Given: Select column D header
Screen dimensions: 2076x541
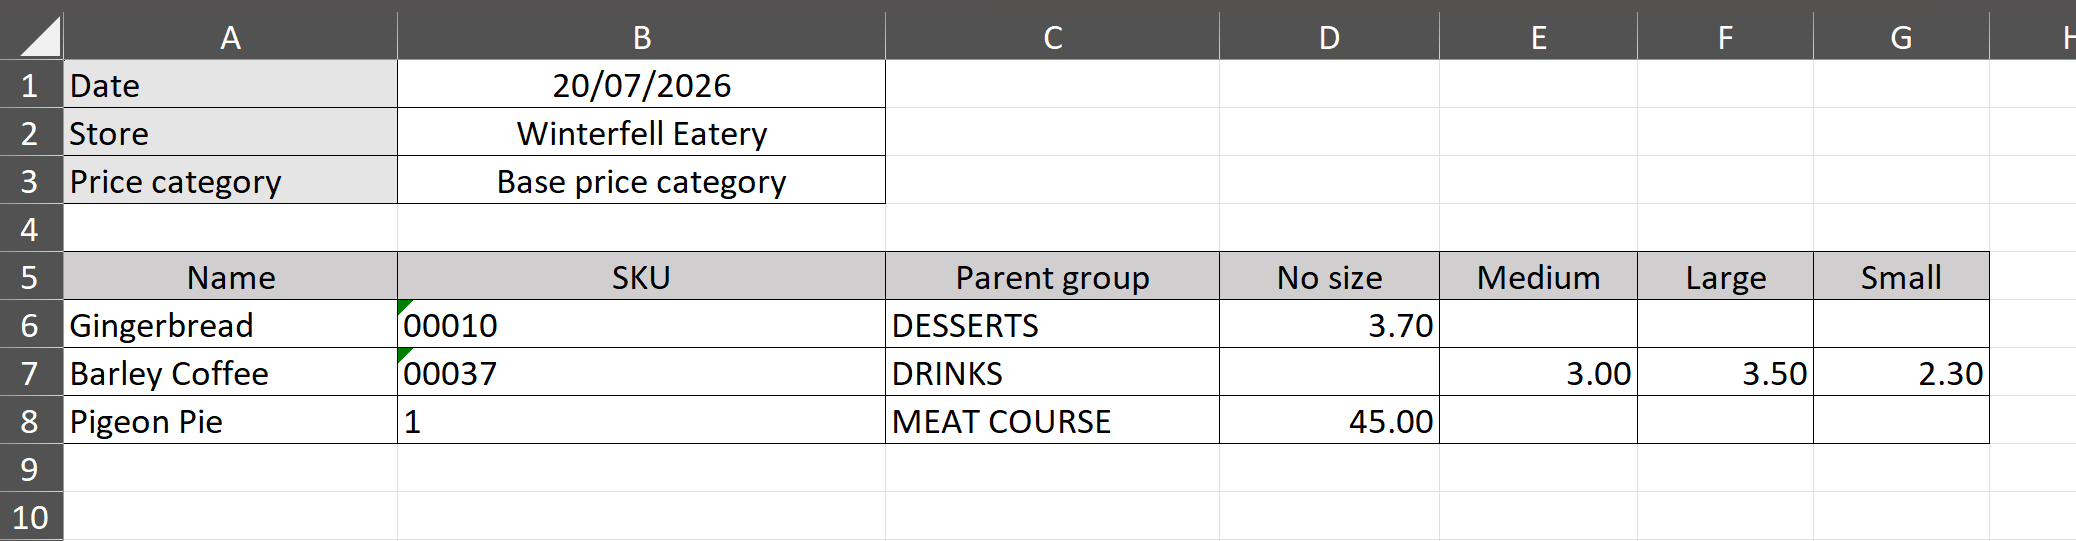Looking at the screenshot, I should 1329,37.
